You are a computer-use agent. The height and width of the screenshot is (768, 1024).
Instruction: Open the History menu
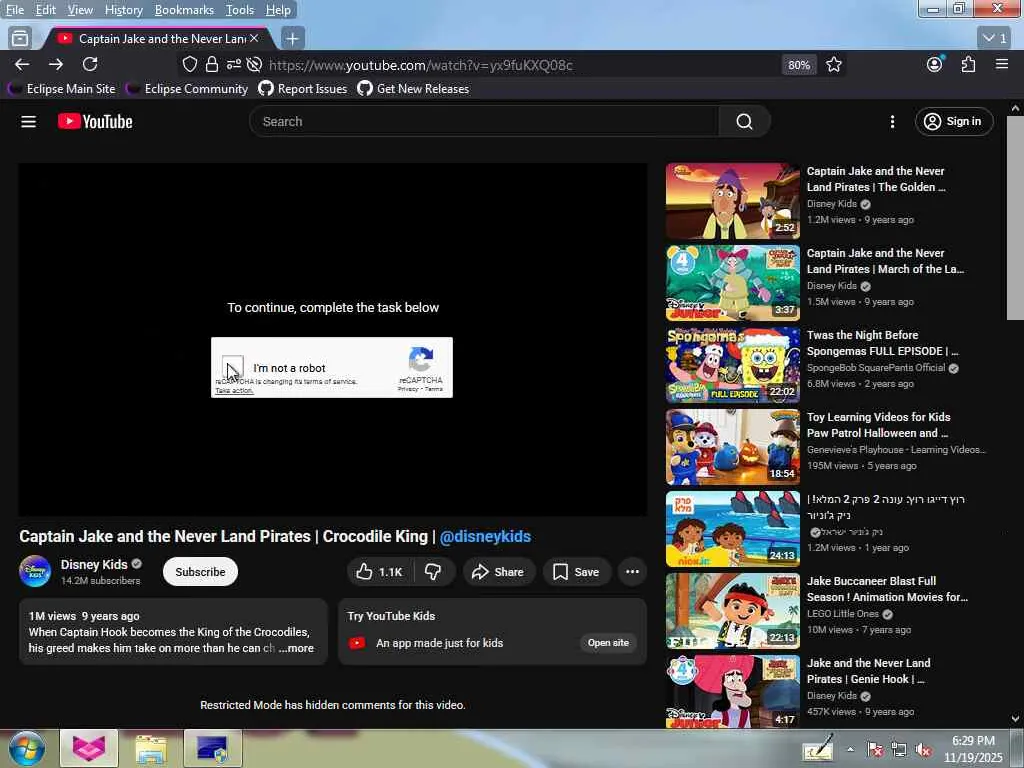(123, 10)
